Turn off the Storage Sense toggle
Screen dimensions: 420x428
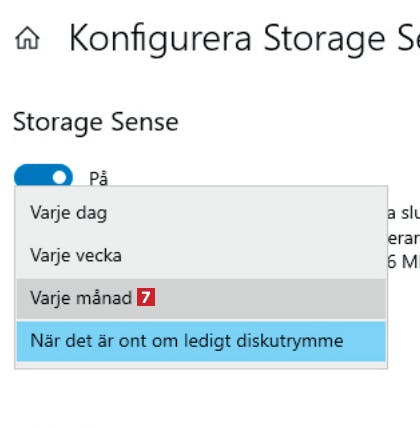(43, 177)
